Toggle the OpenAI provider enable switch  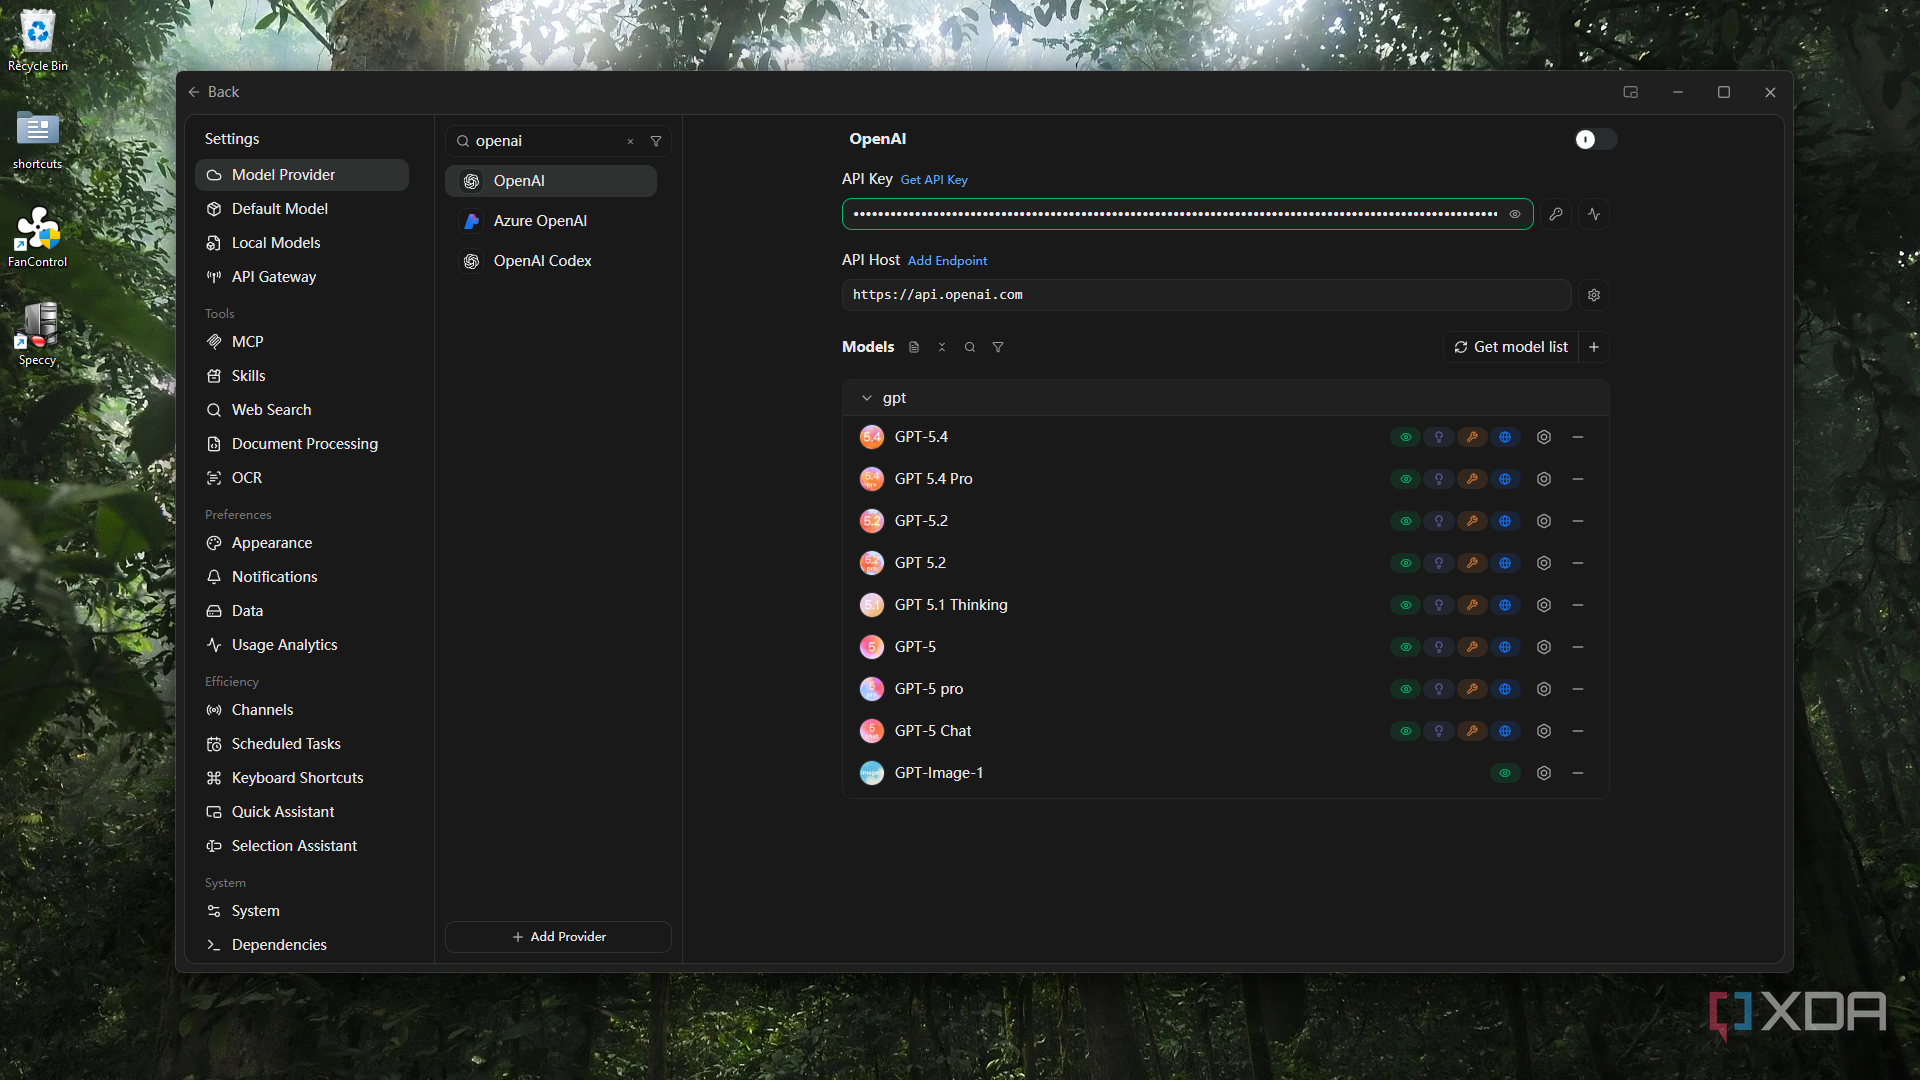click(x=1594, y=139)
